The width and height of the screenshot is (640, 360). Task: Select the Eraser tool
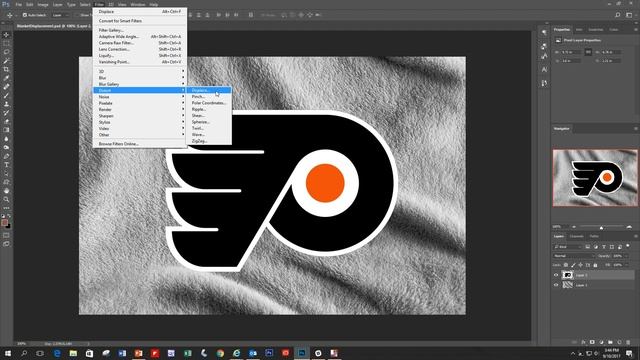[x=6, y=121]
